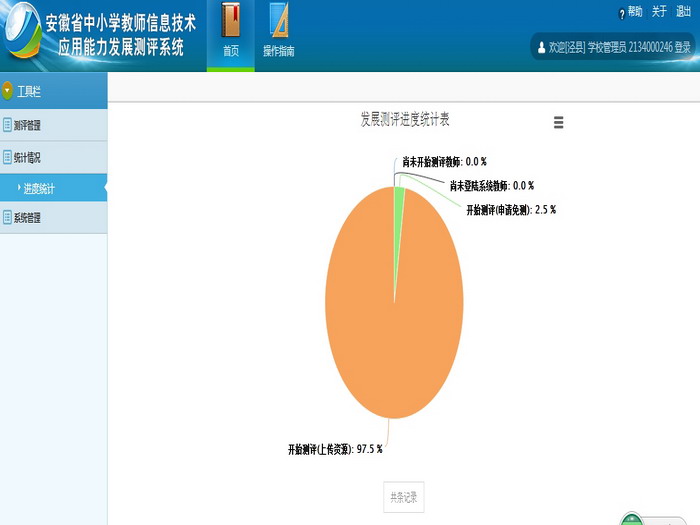The image size is (700, 525).
Task: Click the user avatar icon beside 欢迎
Action: tap(541, 47)
